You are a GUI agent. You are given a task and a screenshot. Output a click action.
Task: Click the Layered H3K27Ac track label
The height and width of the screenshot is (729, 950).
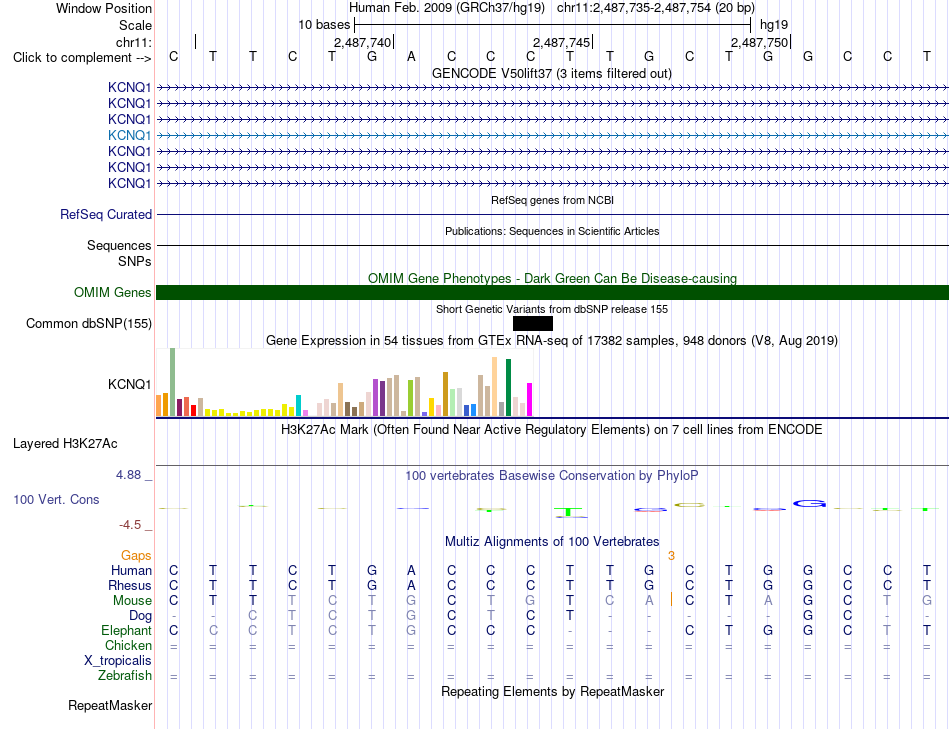coord(65,444)
